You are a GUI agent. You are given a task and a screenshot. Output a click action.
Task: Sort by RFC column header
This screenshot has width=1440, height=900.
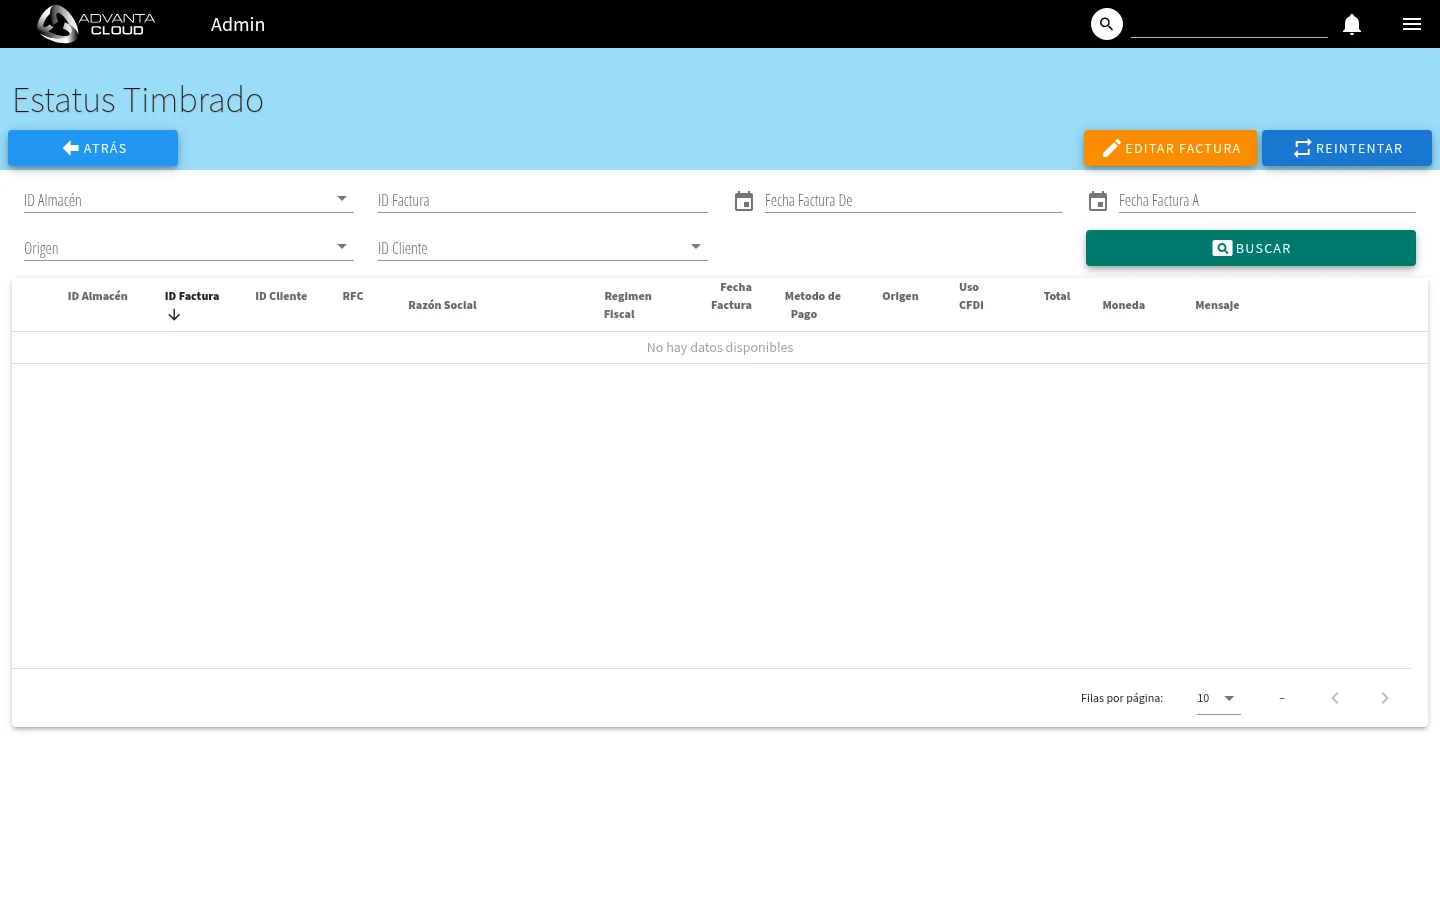(353, 296)
